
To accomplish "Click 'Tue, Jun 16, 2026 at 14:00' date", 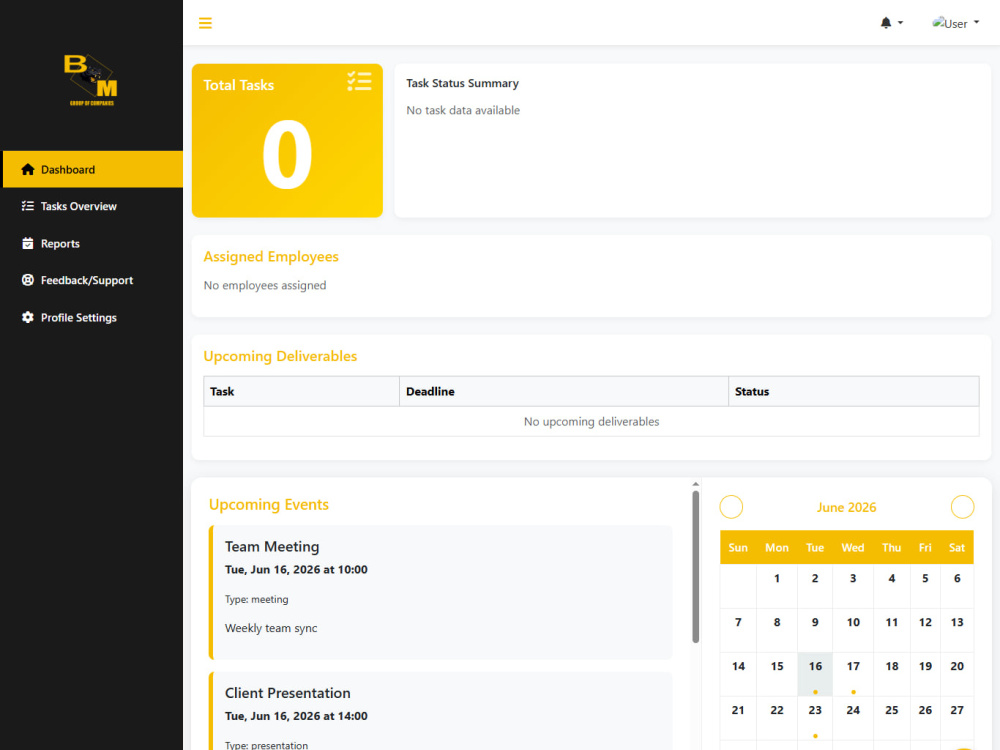I will coord(296,716).
